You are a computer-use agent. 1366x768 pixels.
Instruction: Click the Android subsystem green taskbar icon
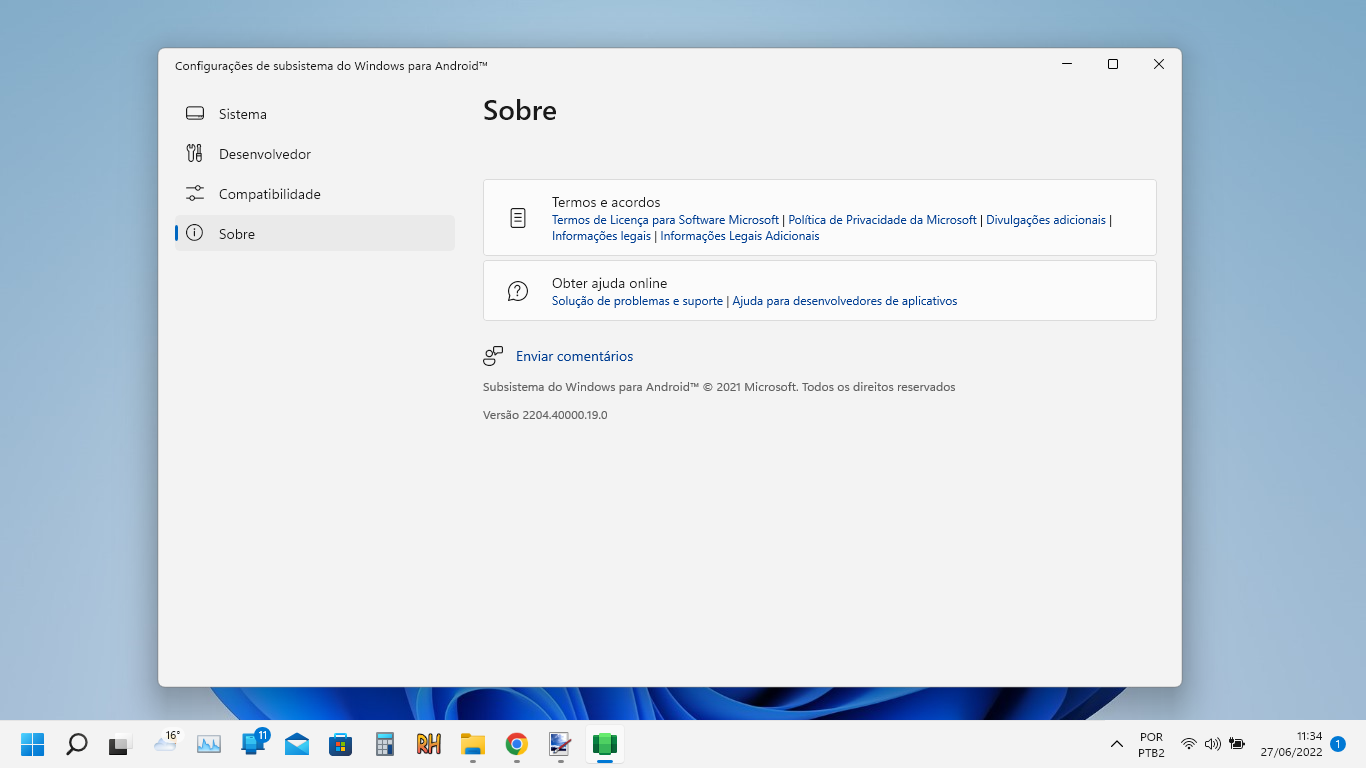pyautogui.click(x=605, y=744)
